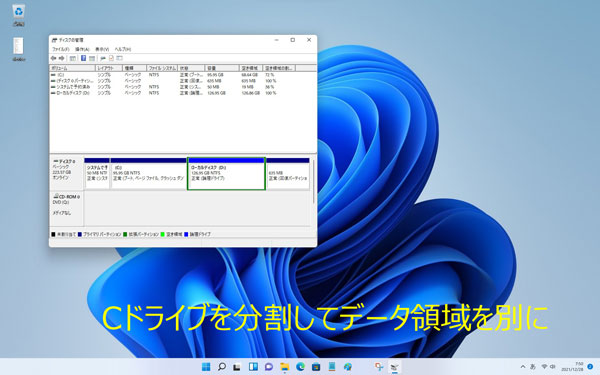Click the show/hide console tree toolbar icon

tap(73, 58)
